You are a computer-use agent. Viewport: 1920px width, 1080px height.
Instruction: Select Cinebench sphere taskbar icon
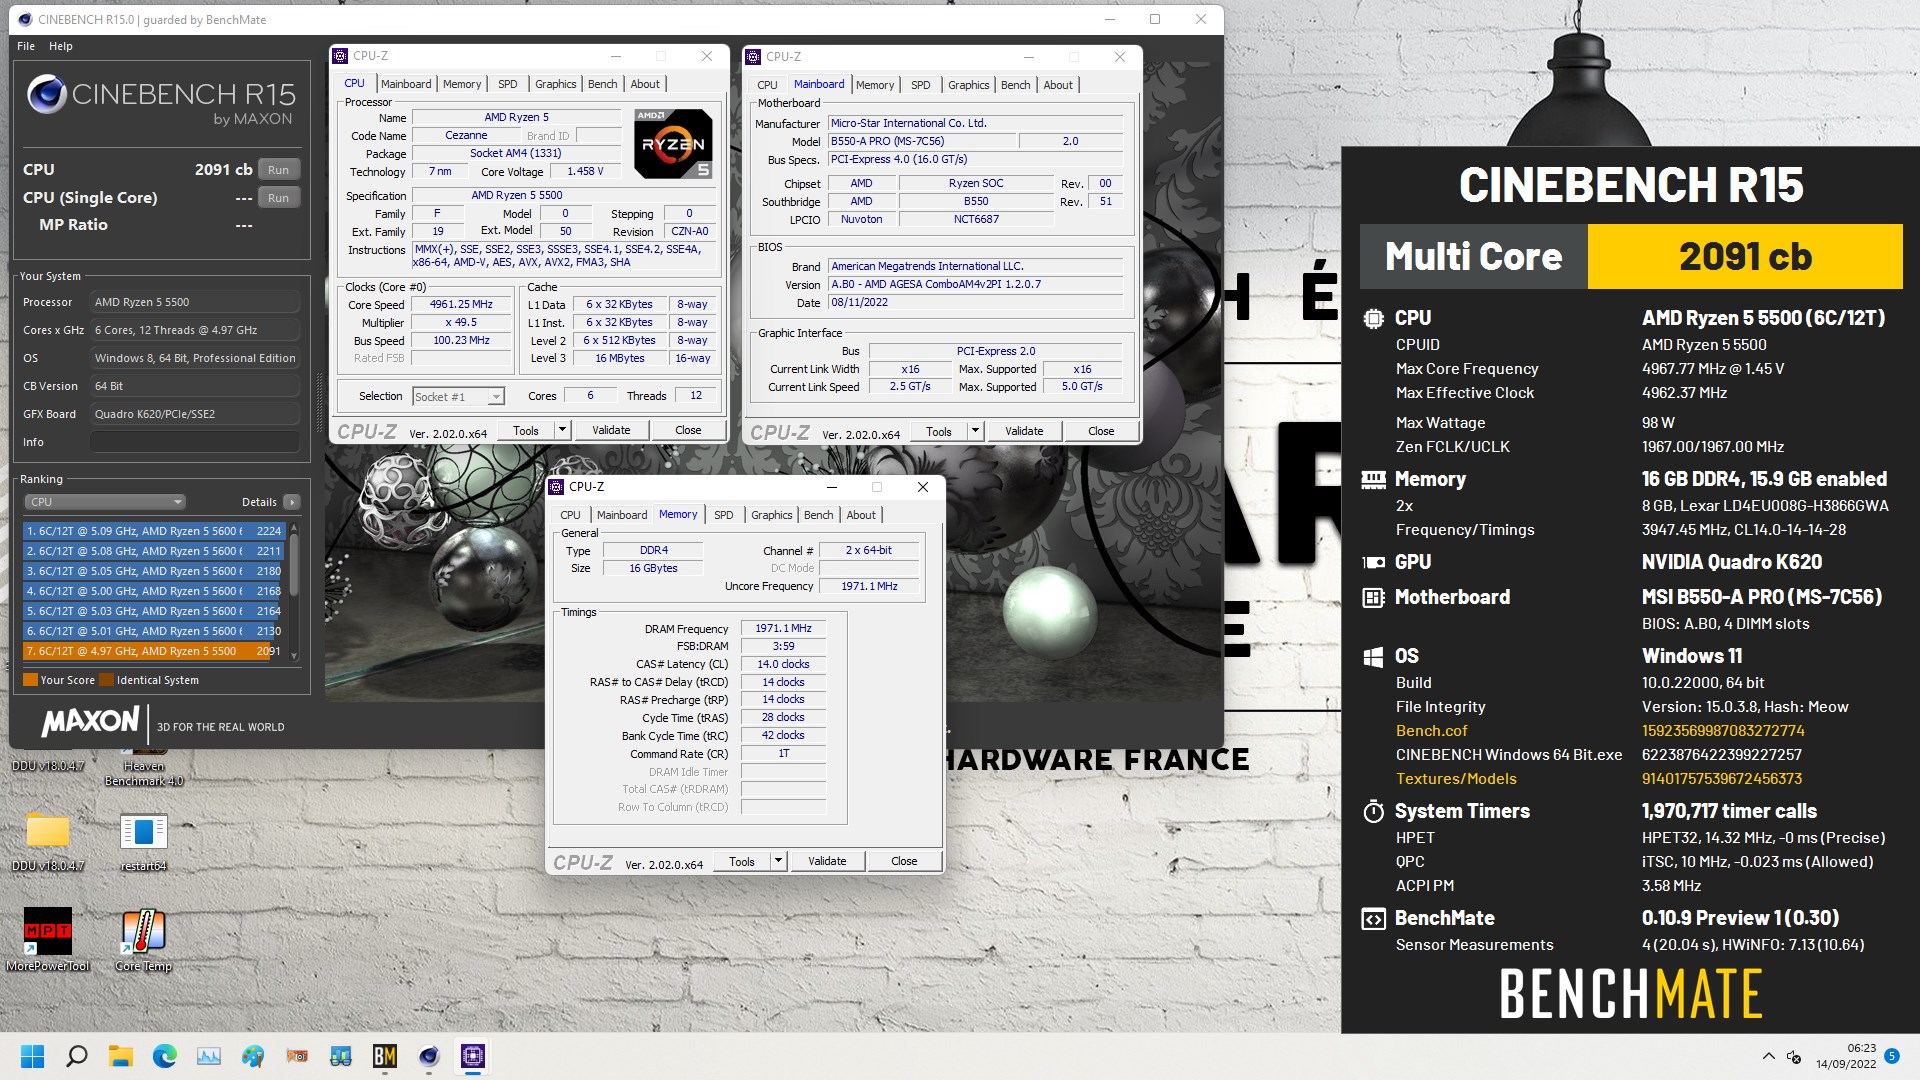click(x=429, y=1056)
